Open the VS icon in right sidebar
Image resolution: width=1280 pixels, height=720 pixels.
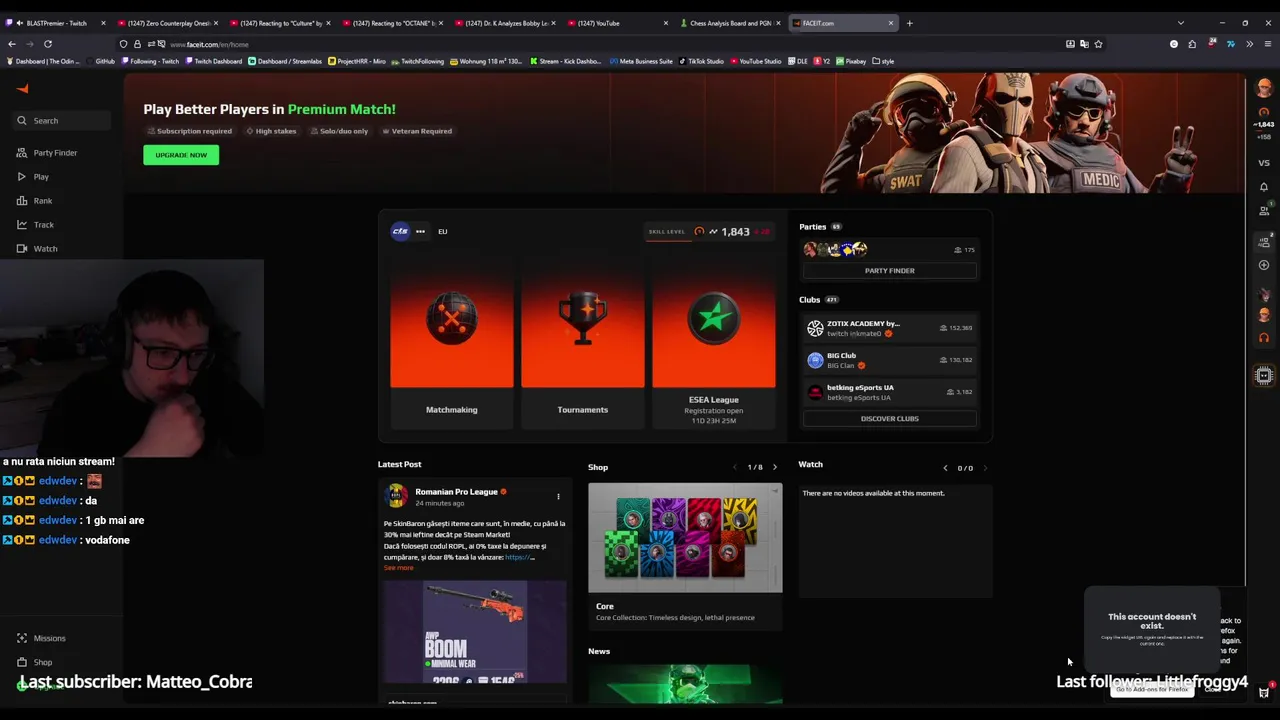[x=1264, y=163]
